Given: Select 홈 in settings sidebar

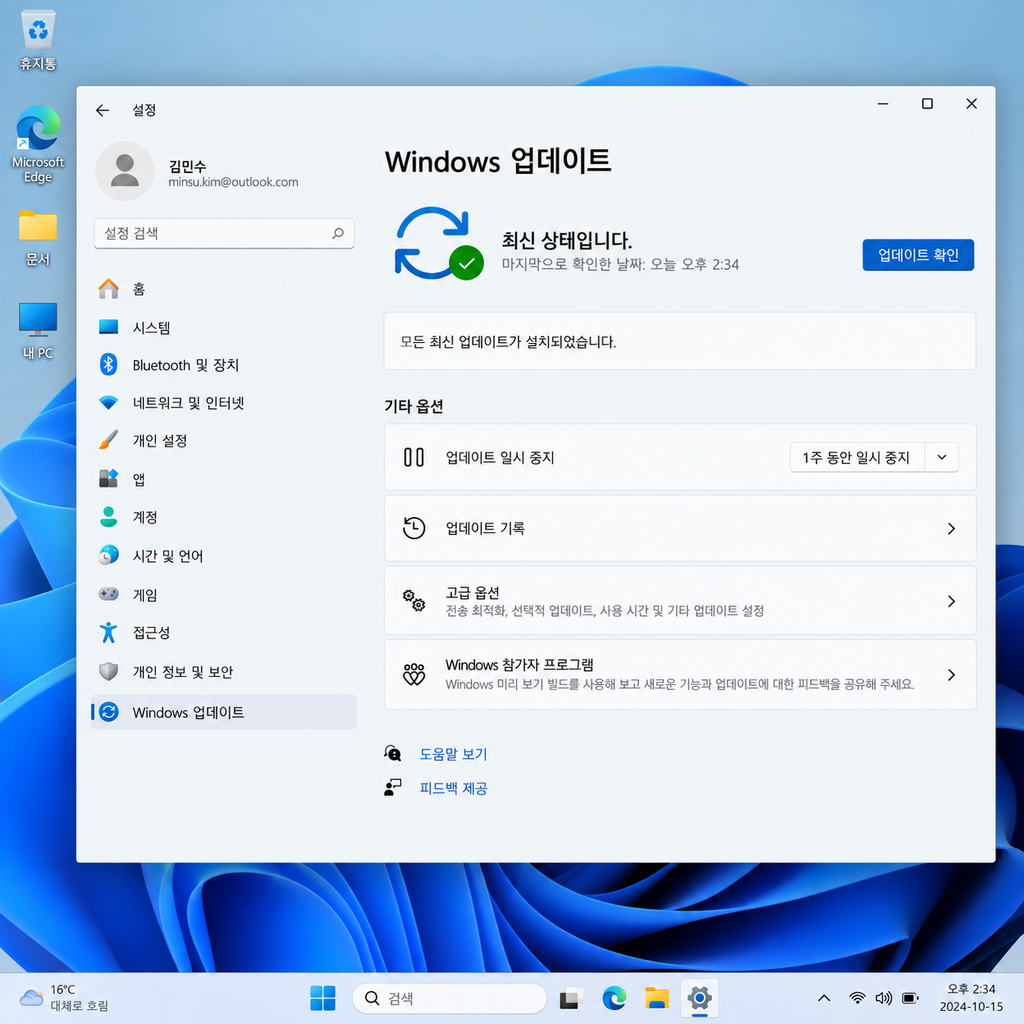Looking at the screenshot, I should (224, 289).
